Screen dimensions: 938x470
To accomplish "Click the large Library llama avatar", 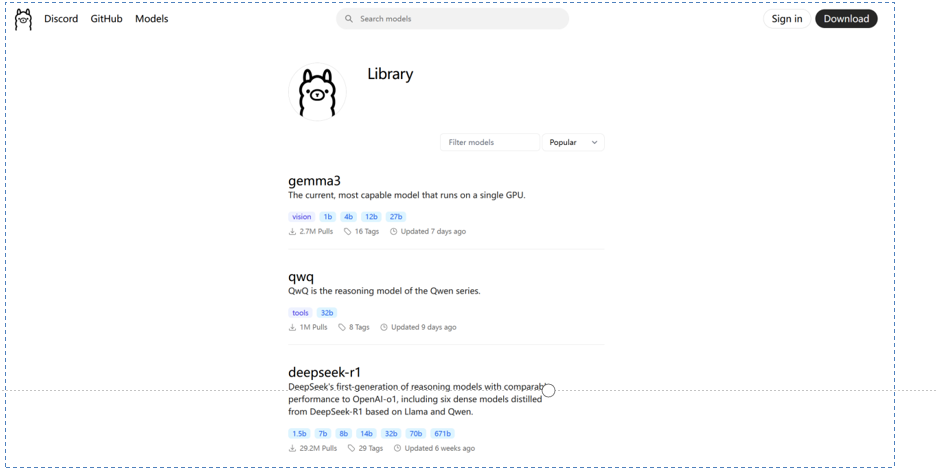I will pos(317,92).
